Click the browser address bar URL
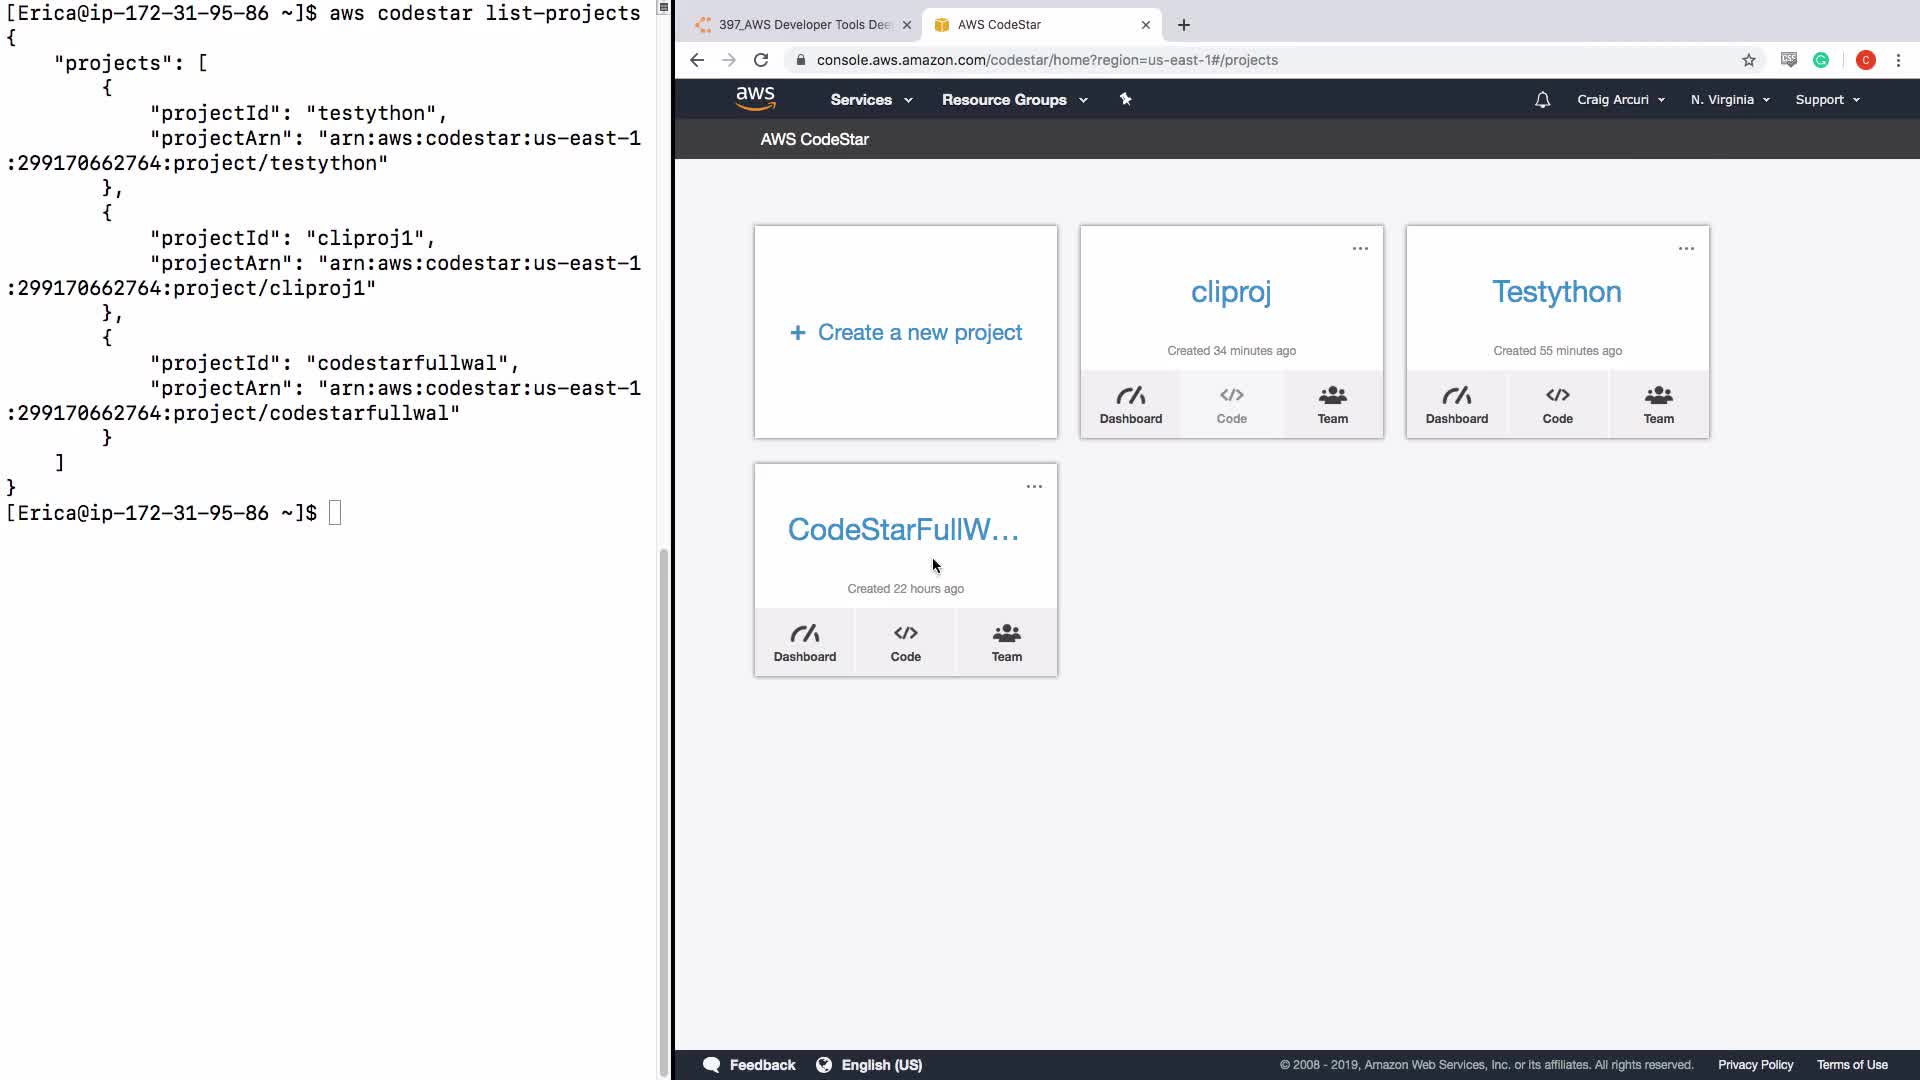1920x1080 pixels. coord(1046,60)
